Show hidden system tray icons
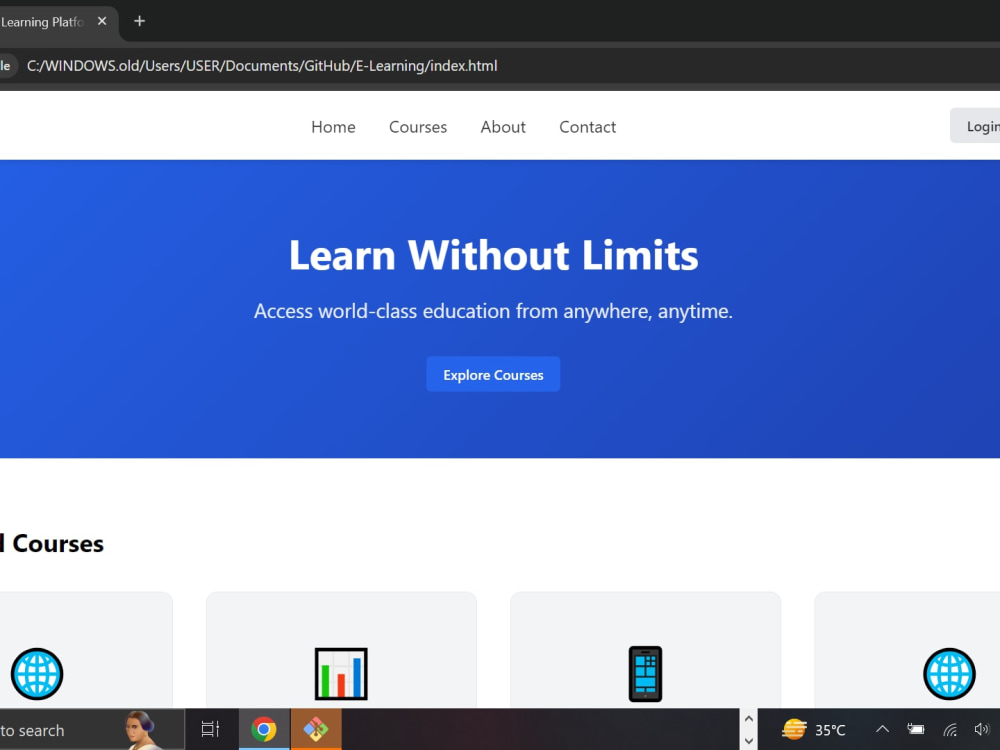Screen dimensions: 1000x750 tap(882, 729)
